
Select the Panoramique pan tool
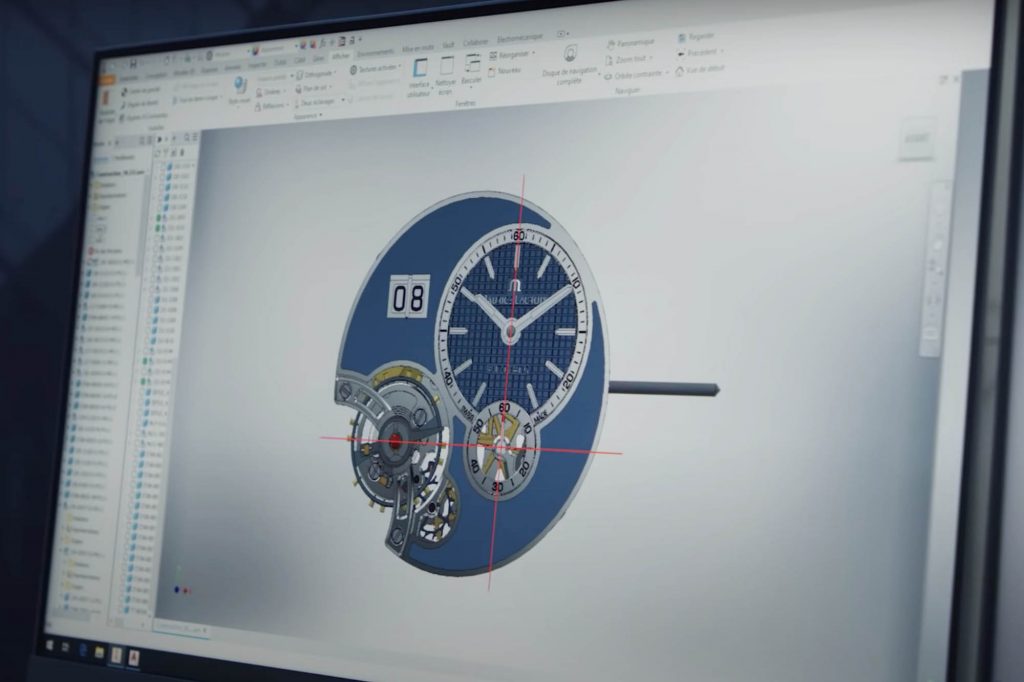tap(630, 43)
